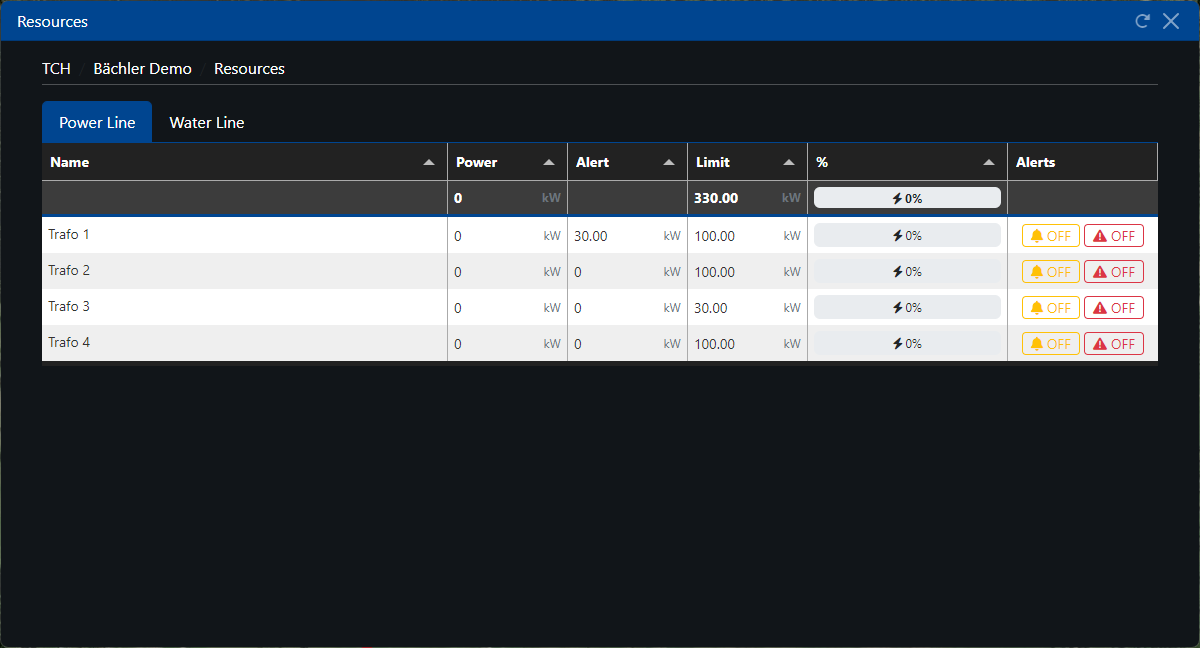Sort by Limit column arrow
This screenshot has width=1200, height=648.
[789, 162]
